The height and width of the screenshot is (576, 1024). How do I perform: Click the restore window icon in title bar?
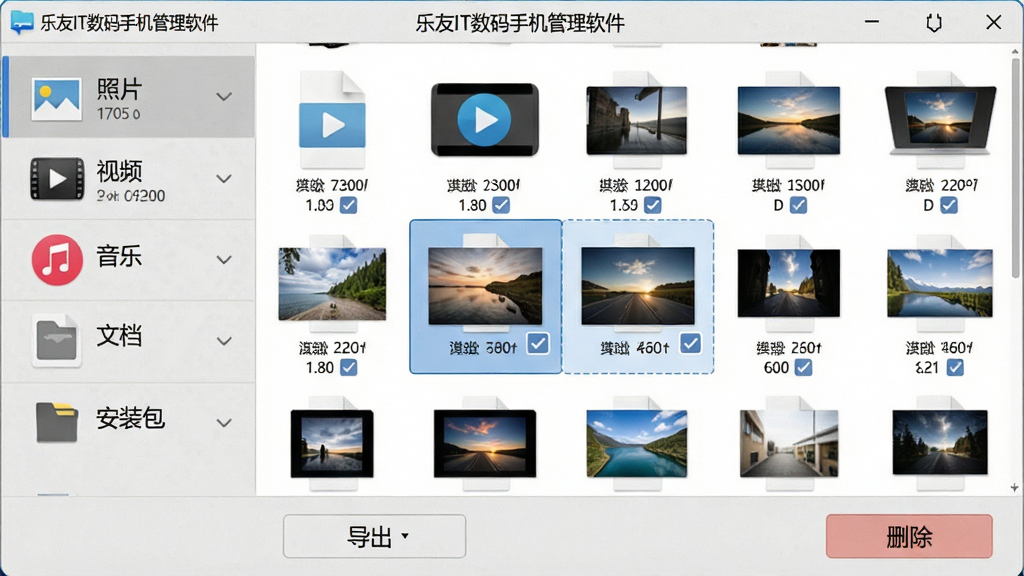click(x=934, y=22)
